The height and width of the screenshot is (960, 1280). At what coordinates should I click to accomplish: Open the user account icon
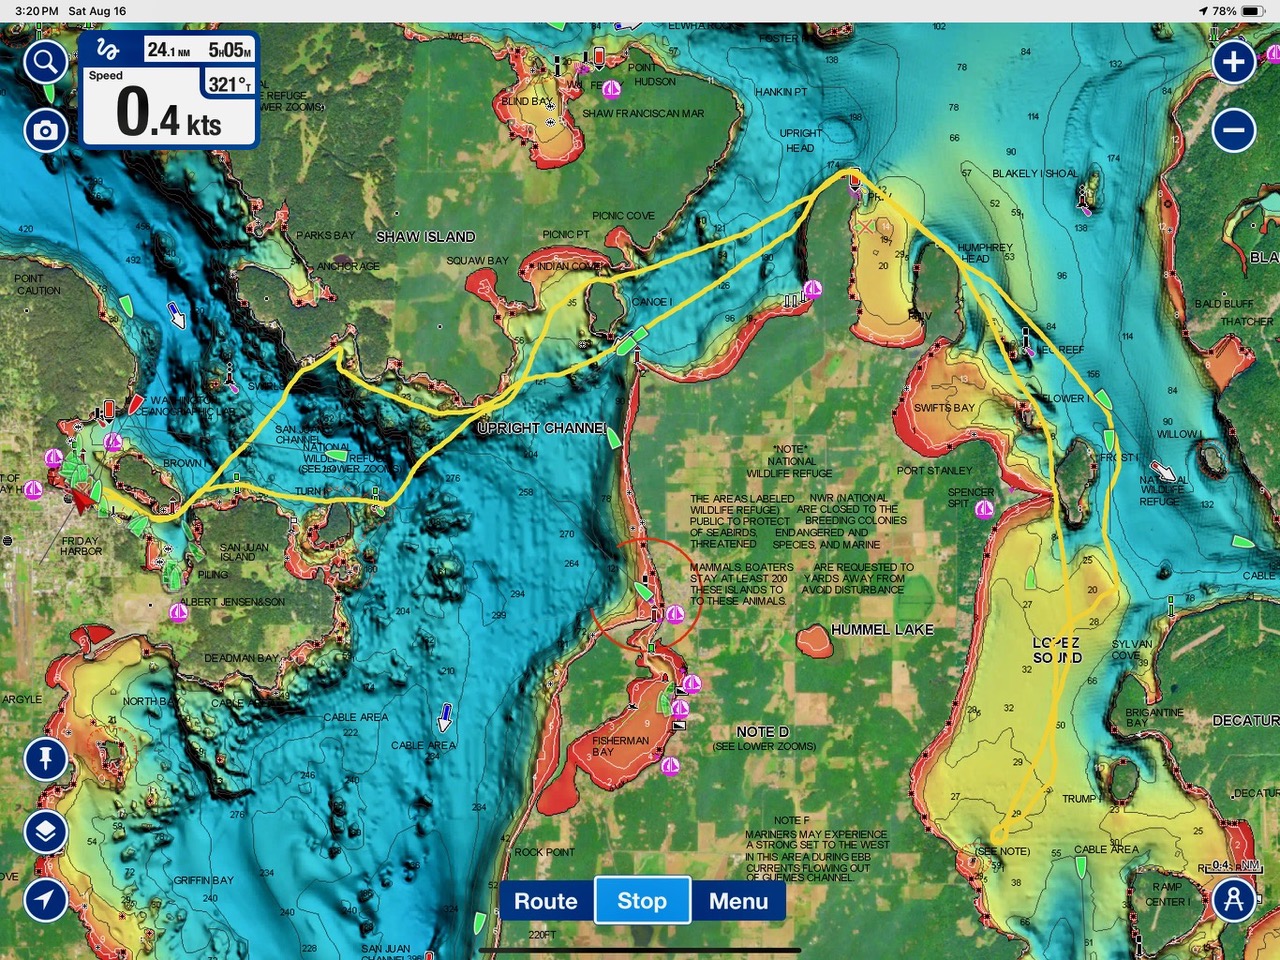(x=1234, y=899)
